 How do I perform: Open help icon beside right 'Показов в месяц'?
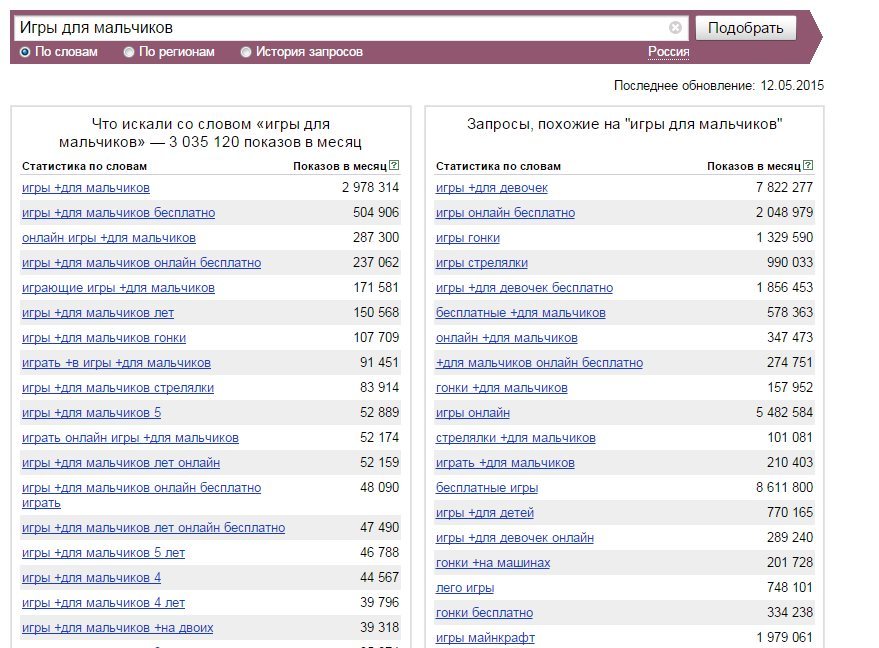tap(808, 165)
